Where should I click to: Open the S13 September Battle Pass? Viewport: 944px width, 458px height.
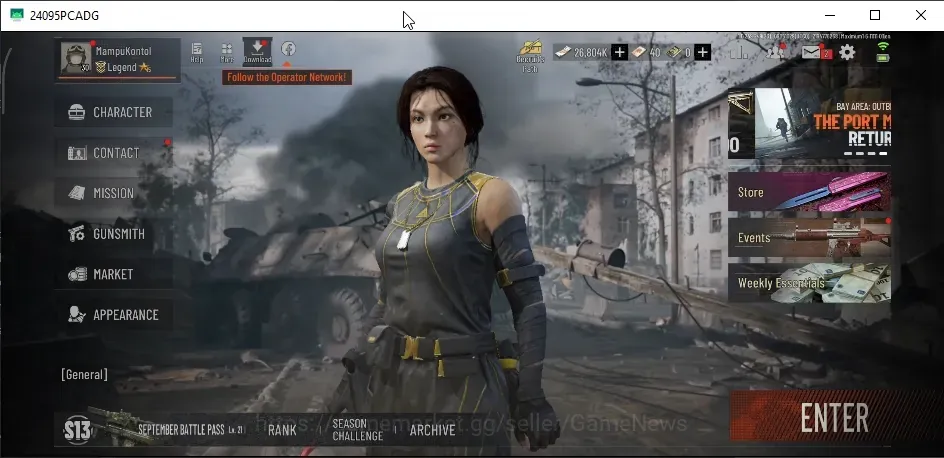point(154,429)
